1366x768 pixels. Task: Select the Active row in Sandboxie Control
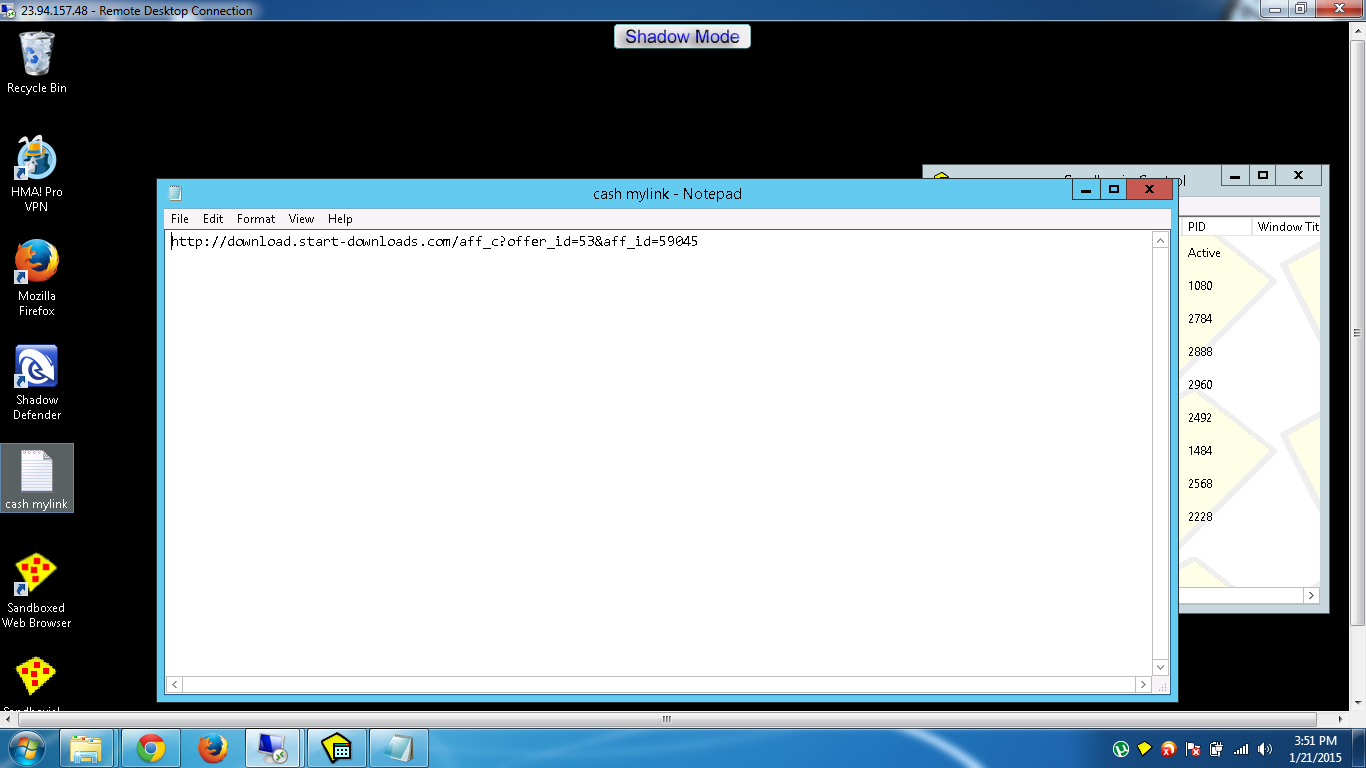pyautogui.click(x=1204, y=253)
